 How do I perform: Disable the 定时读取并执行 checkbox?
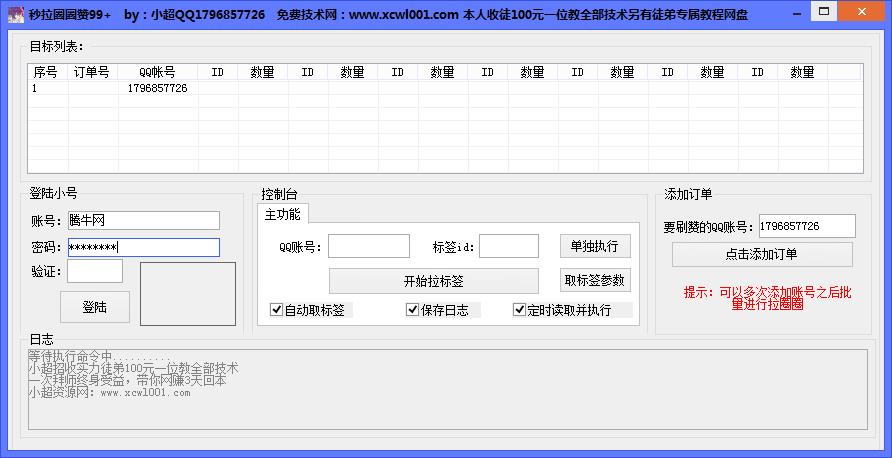(x=520, y=310)
